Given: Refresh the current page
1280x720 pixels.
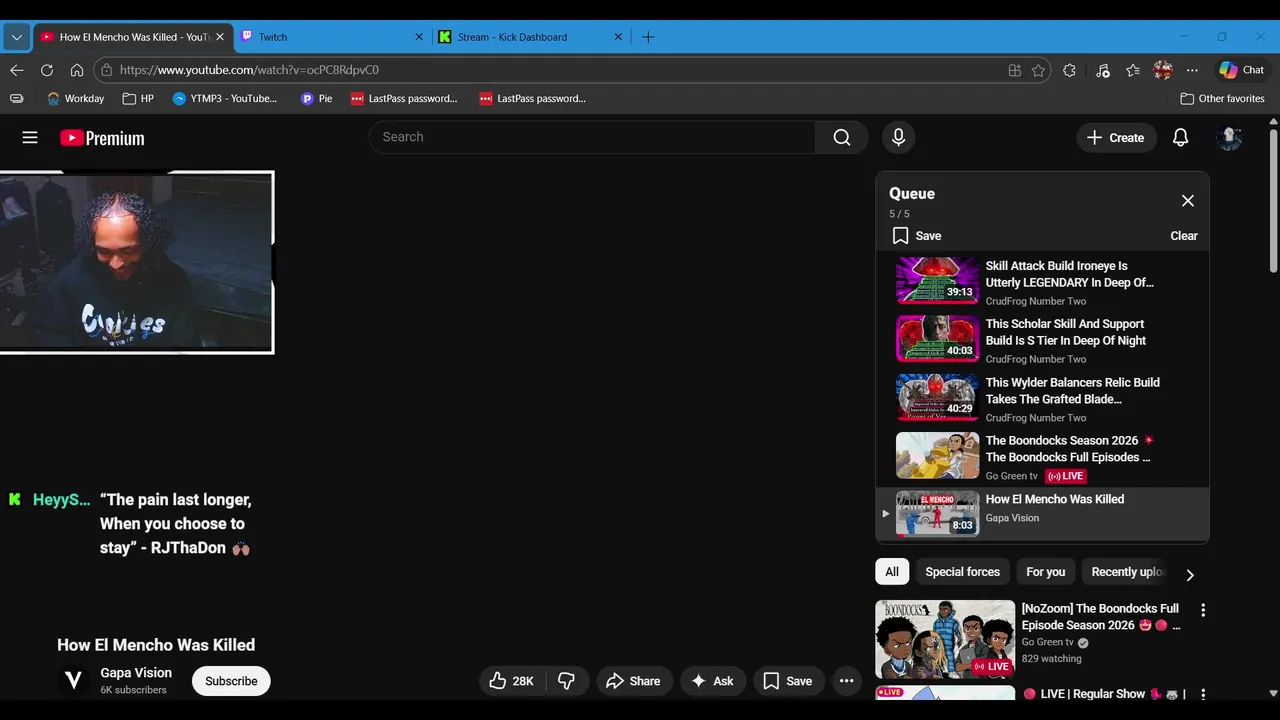Looking at the screenshot, I should [47, 70].
